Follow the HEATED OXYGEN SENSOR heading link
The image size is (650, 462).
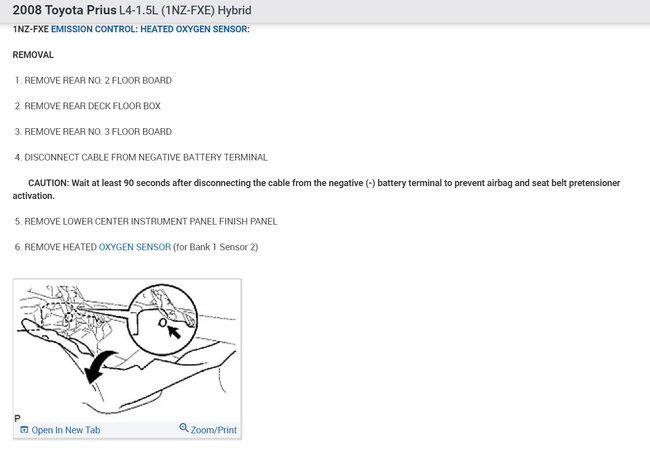pyautogui.click(x=194, y=29)
